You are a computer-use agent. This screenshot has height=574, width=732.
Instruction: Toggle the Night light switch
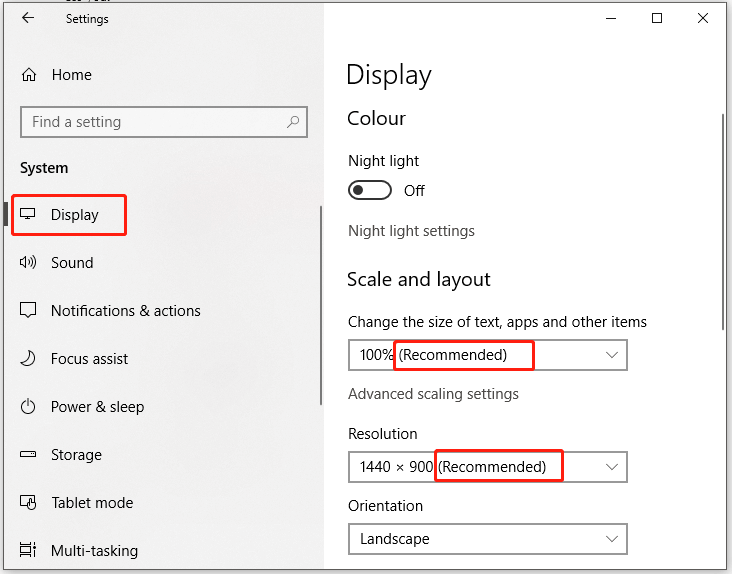pos(370,190)
